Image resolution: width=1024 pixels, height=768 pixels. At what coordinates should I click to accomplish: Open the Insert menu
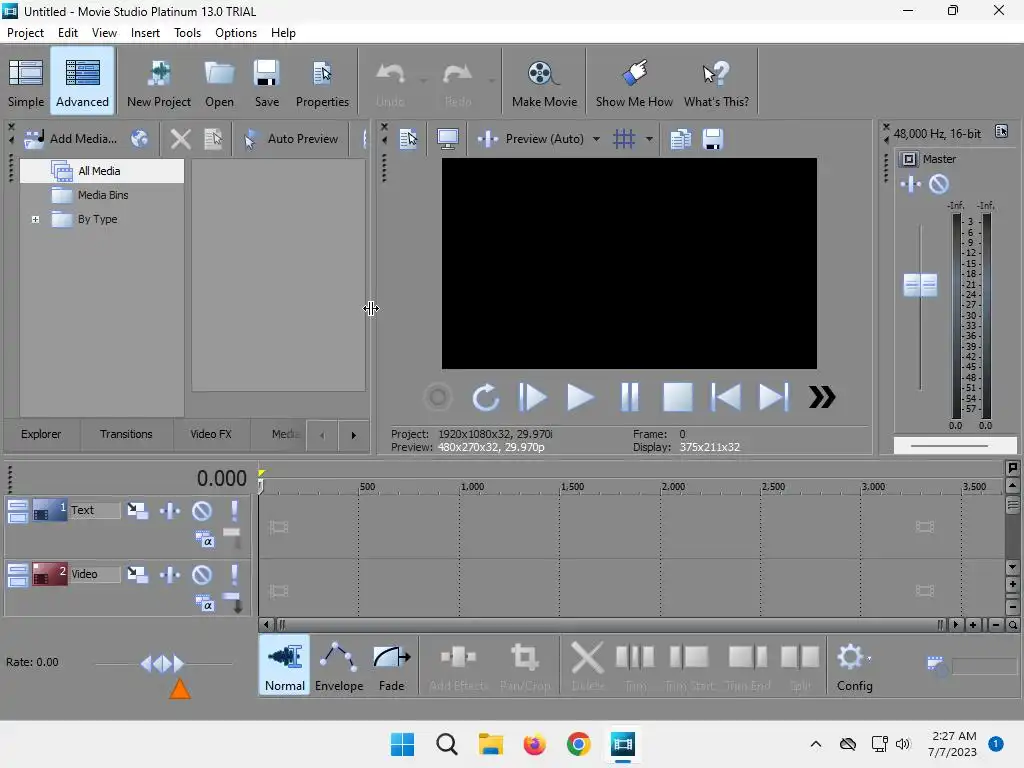coord(145,33)
